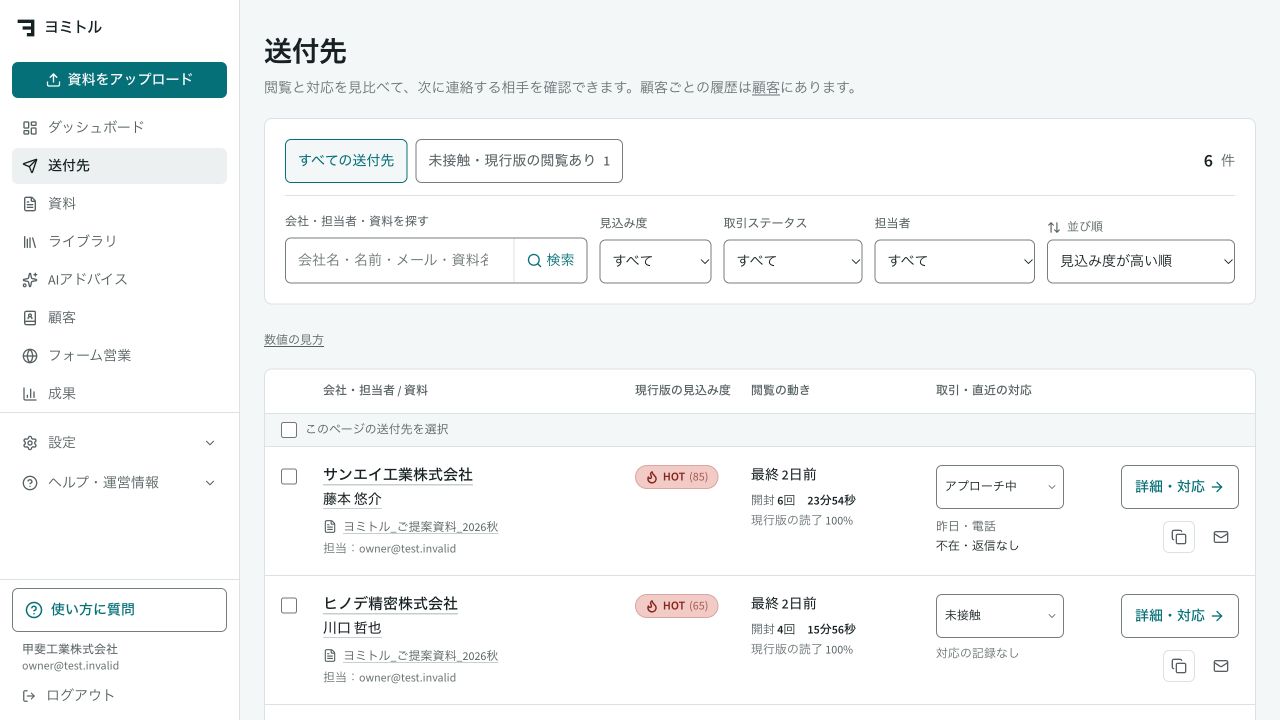Click the 資料 document icon in sidebar
The width and height of the screenshot is (1280, 720).
[x=30, y=204]
